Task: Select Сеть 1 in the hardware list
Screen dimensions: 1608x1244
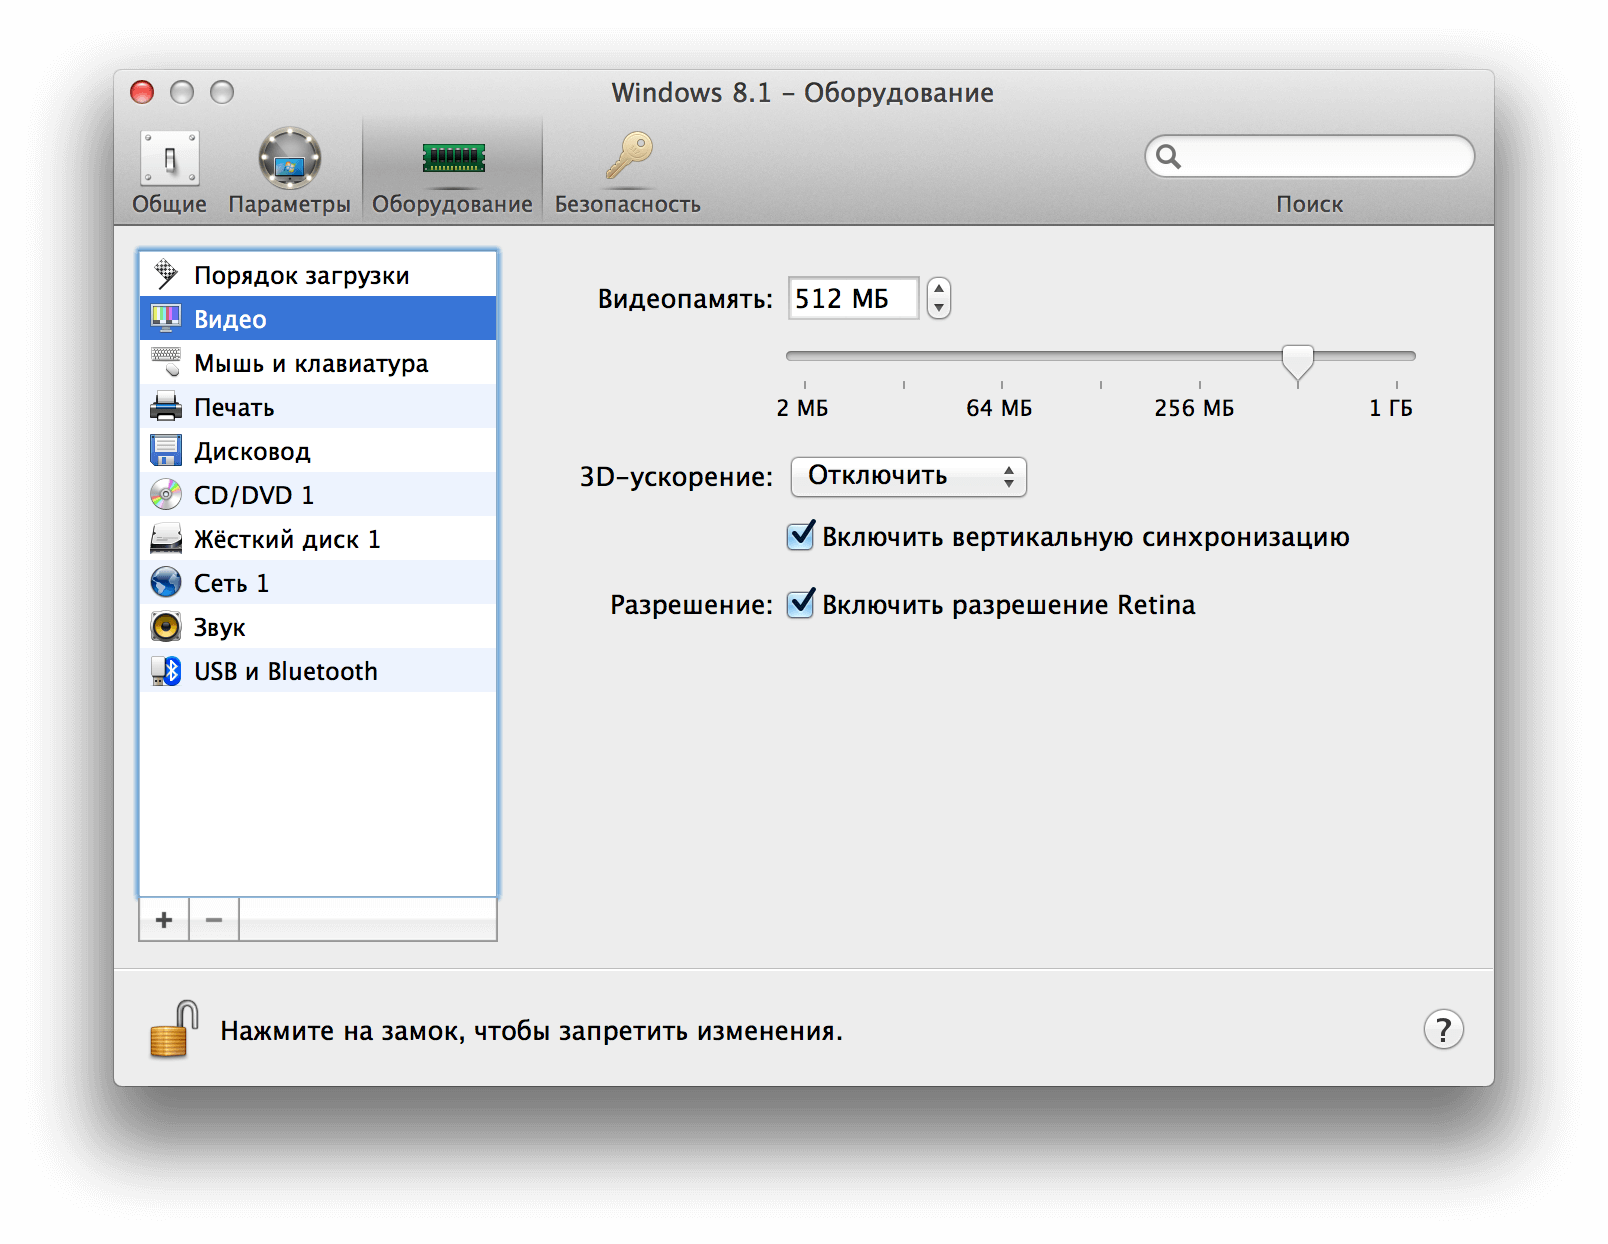Action: tap(318, 582)
